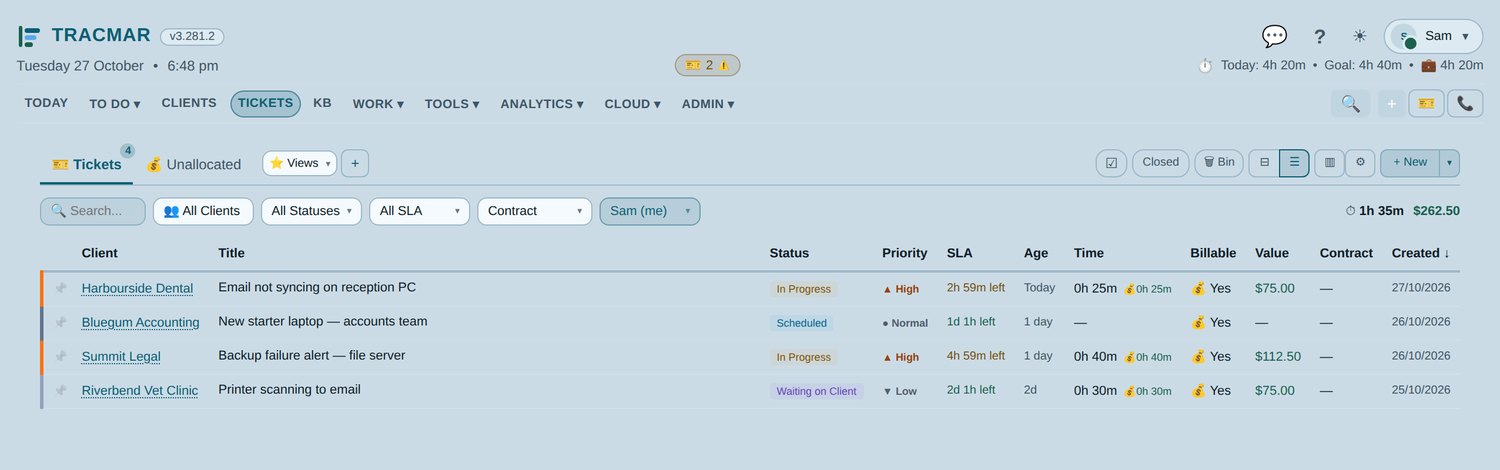Click the quick add plus button
Screen dimensions: 1500x470
coord(1391,103)
